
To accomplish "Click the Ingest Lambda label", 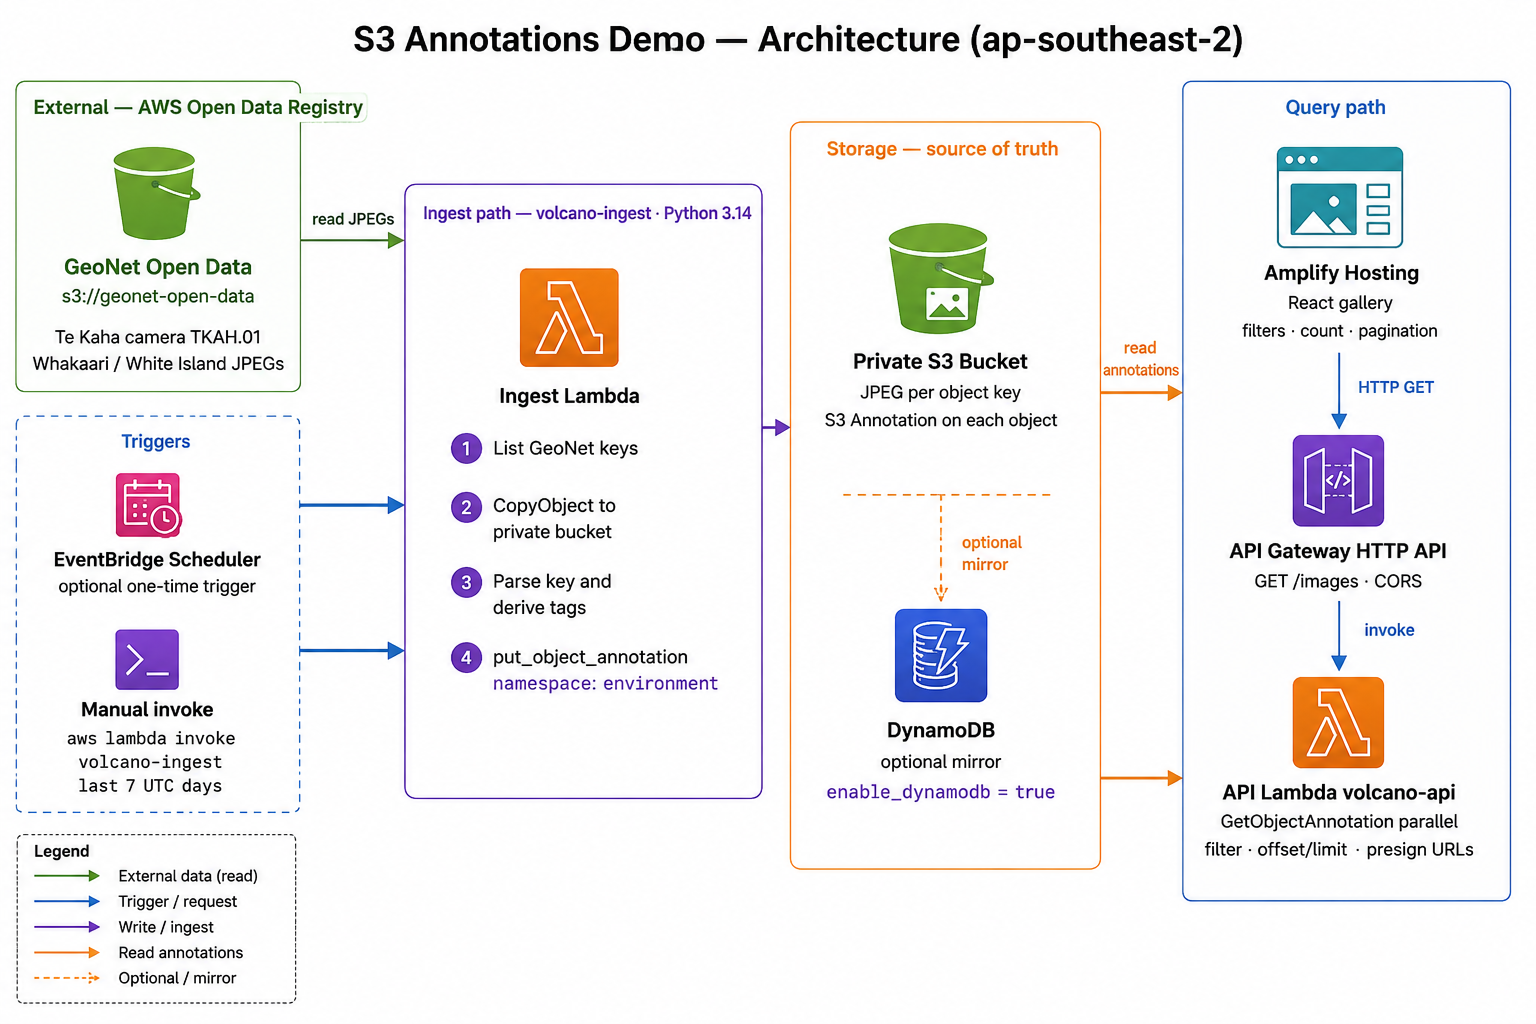I will (569, 396).
